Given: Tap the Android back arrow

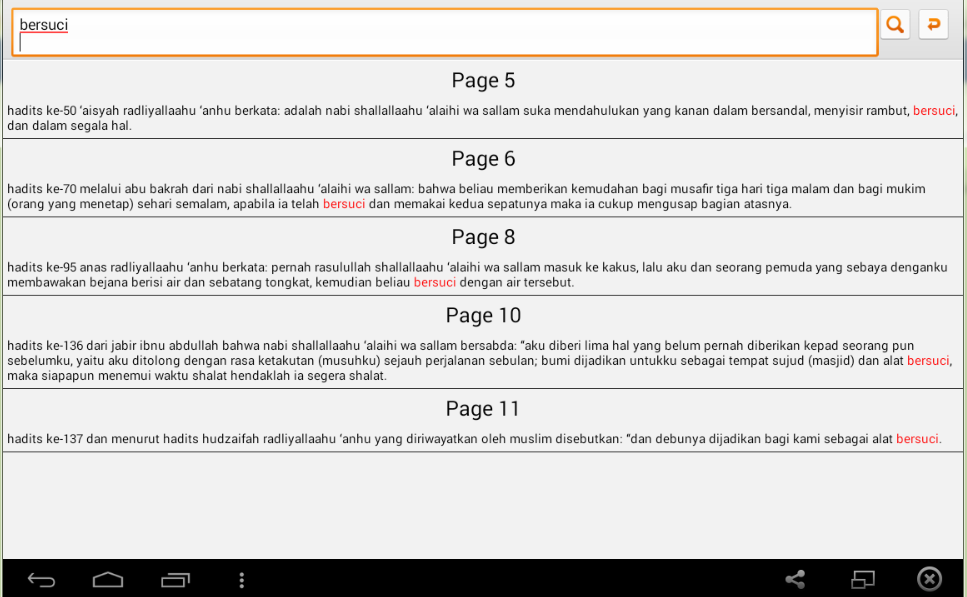Looking at the screenshot, I should (x=41, y=580).
